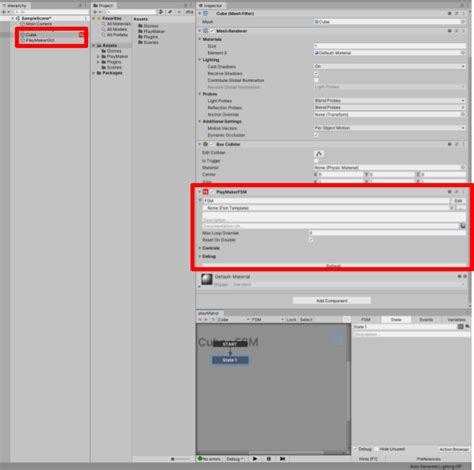Select the Cube object in Hierarchy

pyautogui.click(x=31, y=35)
